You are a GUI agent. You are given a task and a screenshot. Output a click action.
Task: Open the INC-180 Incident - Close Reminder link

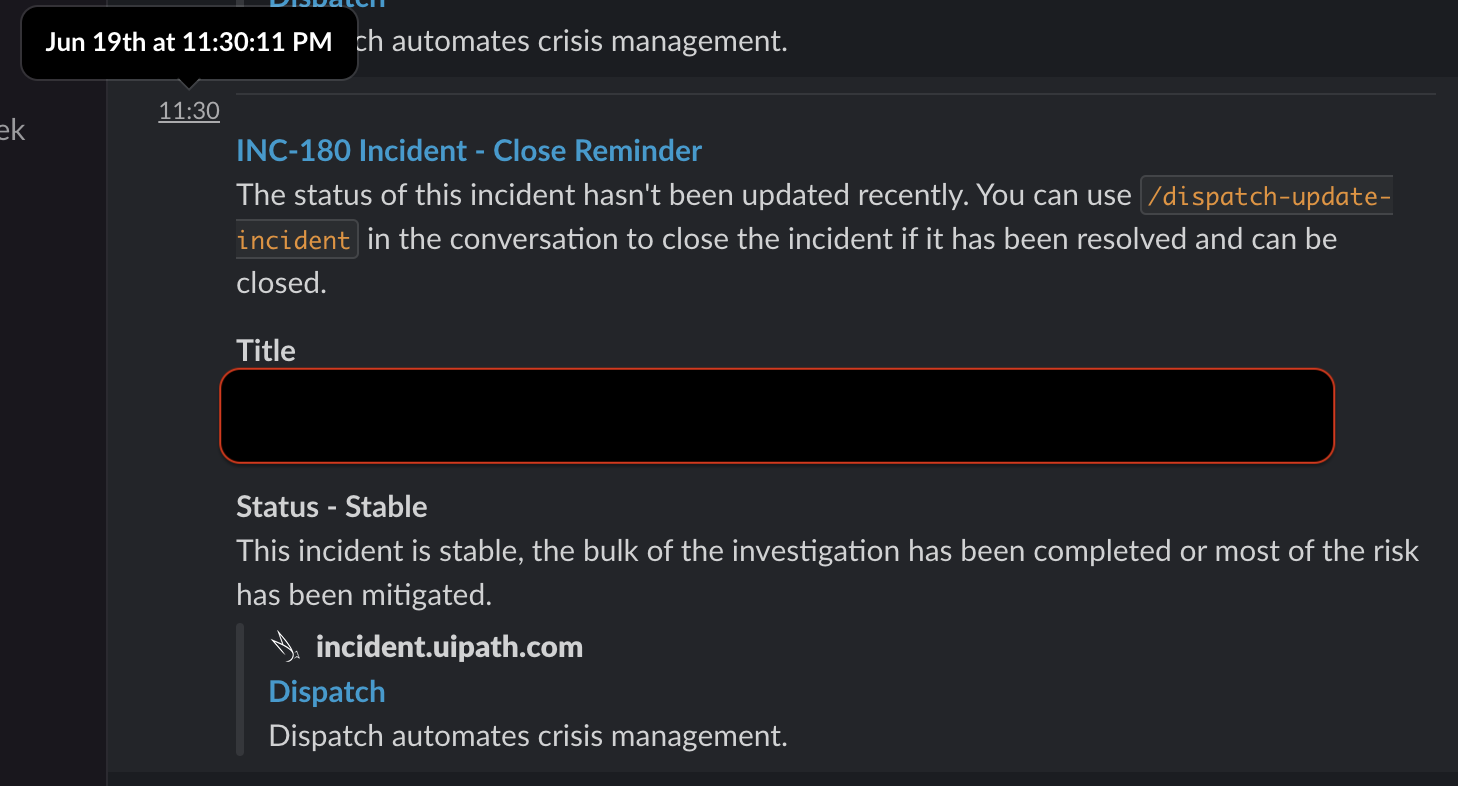point(468,150)
